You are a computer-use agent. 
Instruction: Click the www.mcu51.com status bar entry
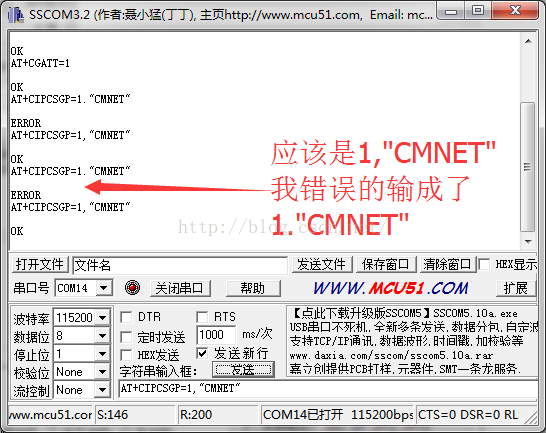50,415
